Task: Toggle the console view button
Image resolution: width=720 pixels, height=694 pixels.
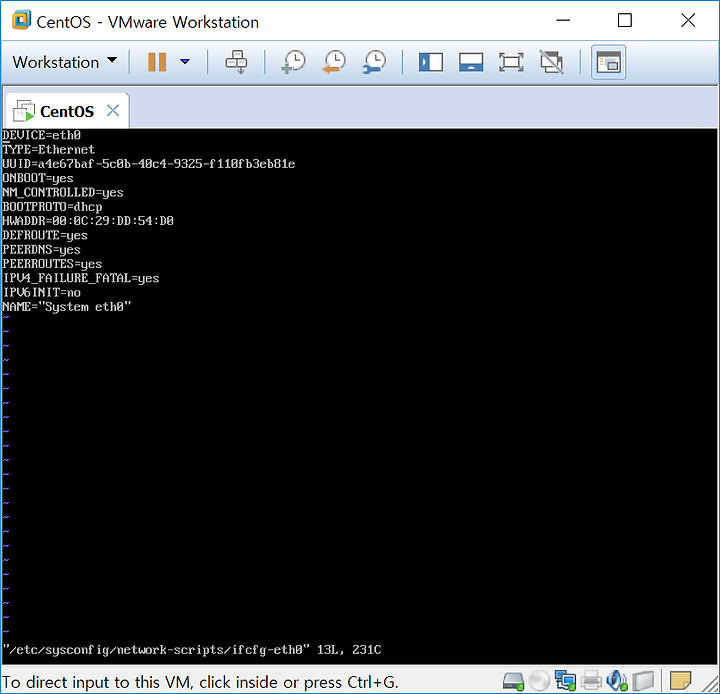Action: tap(608, 62)
